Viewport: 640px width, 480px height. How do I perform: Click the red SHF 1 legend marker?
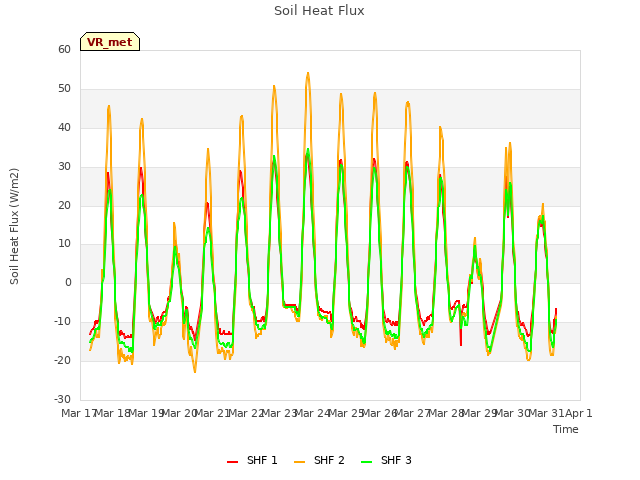(x=233, y=462)
